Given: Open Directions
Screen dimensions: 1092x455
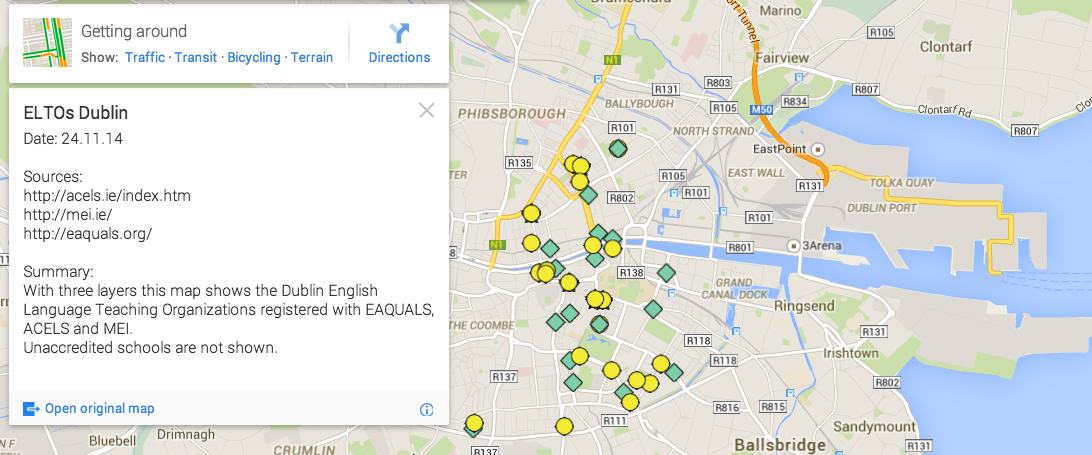Looking at the screenshot, I should pyautogui.click(x=399, y=43).
